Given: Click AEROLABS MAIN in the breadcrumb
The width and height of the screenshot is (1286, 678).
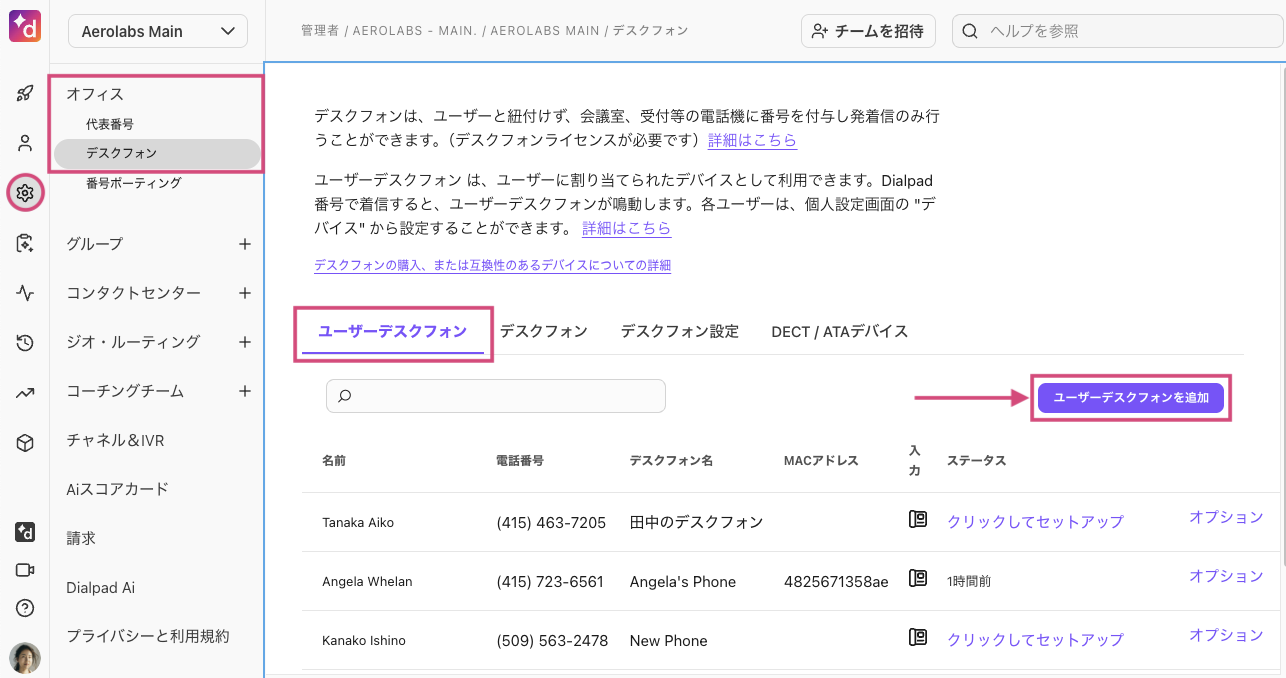Looking at the screenshot, I should [x=544, y=31].
